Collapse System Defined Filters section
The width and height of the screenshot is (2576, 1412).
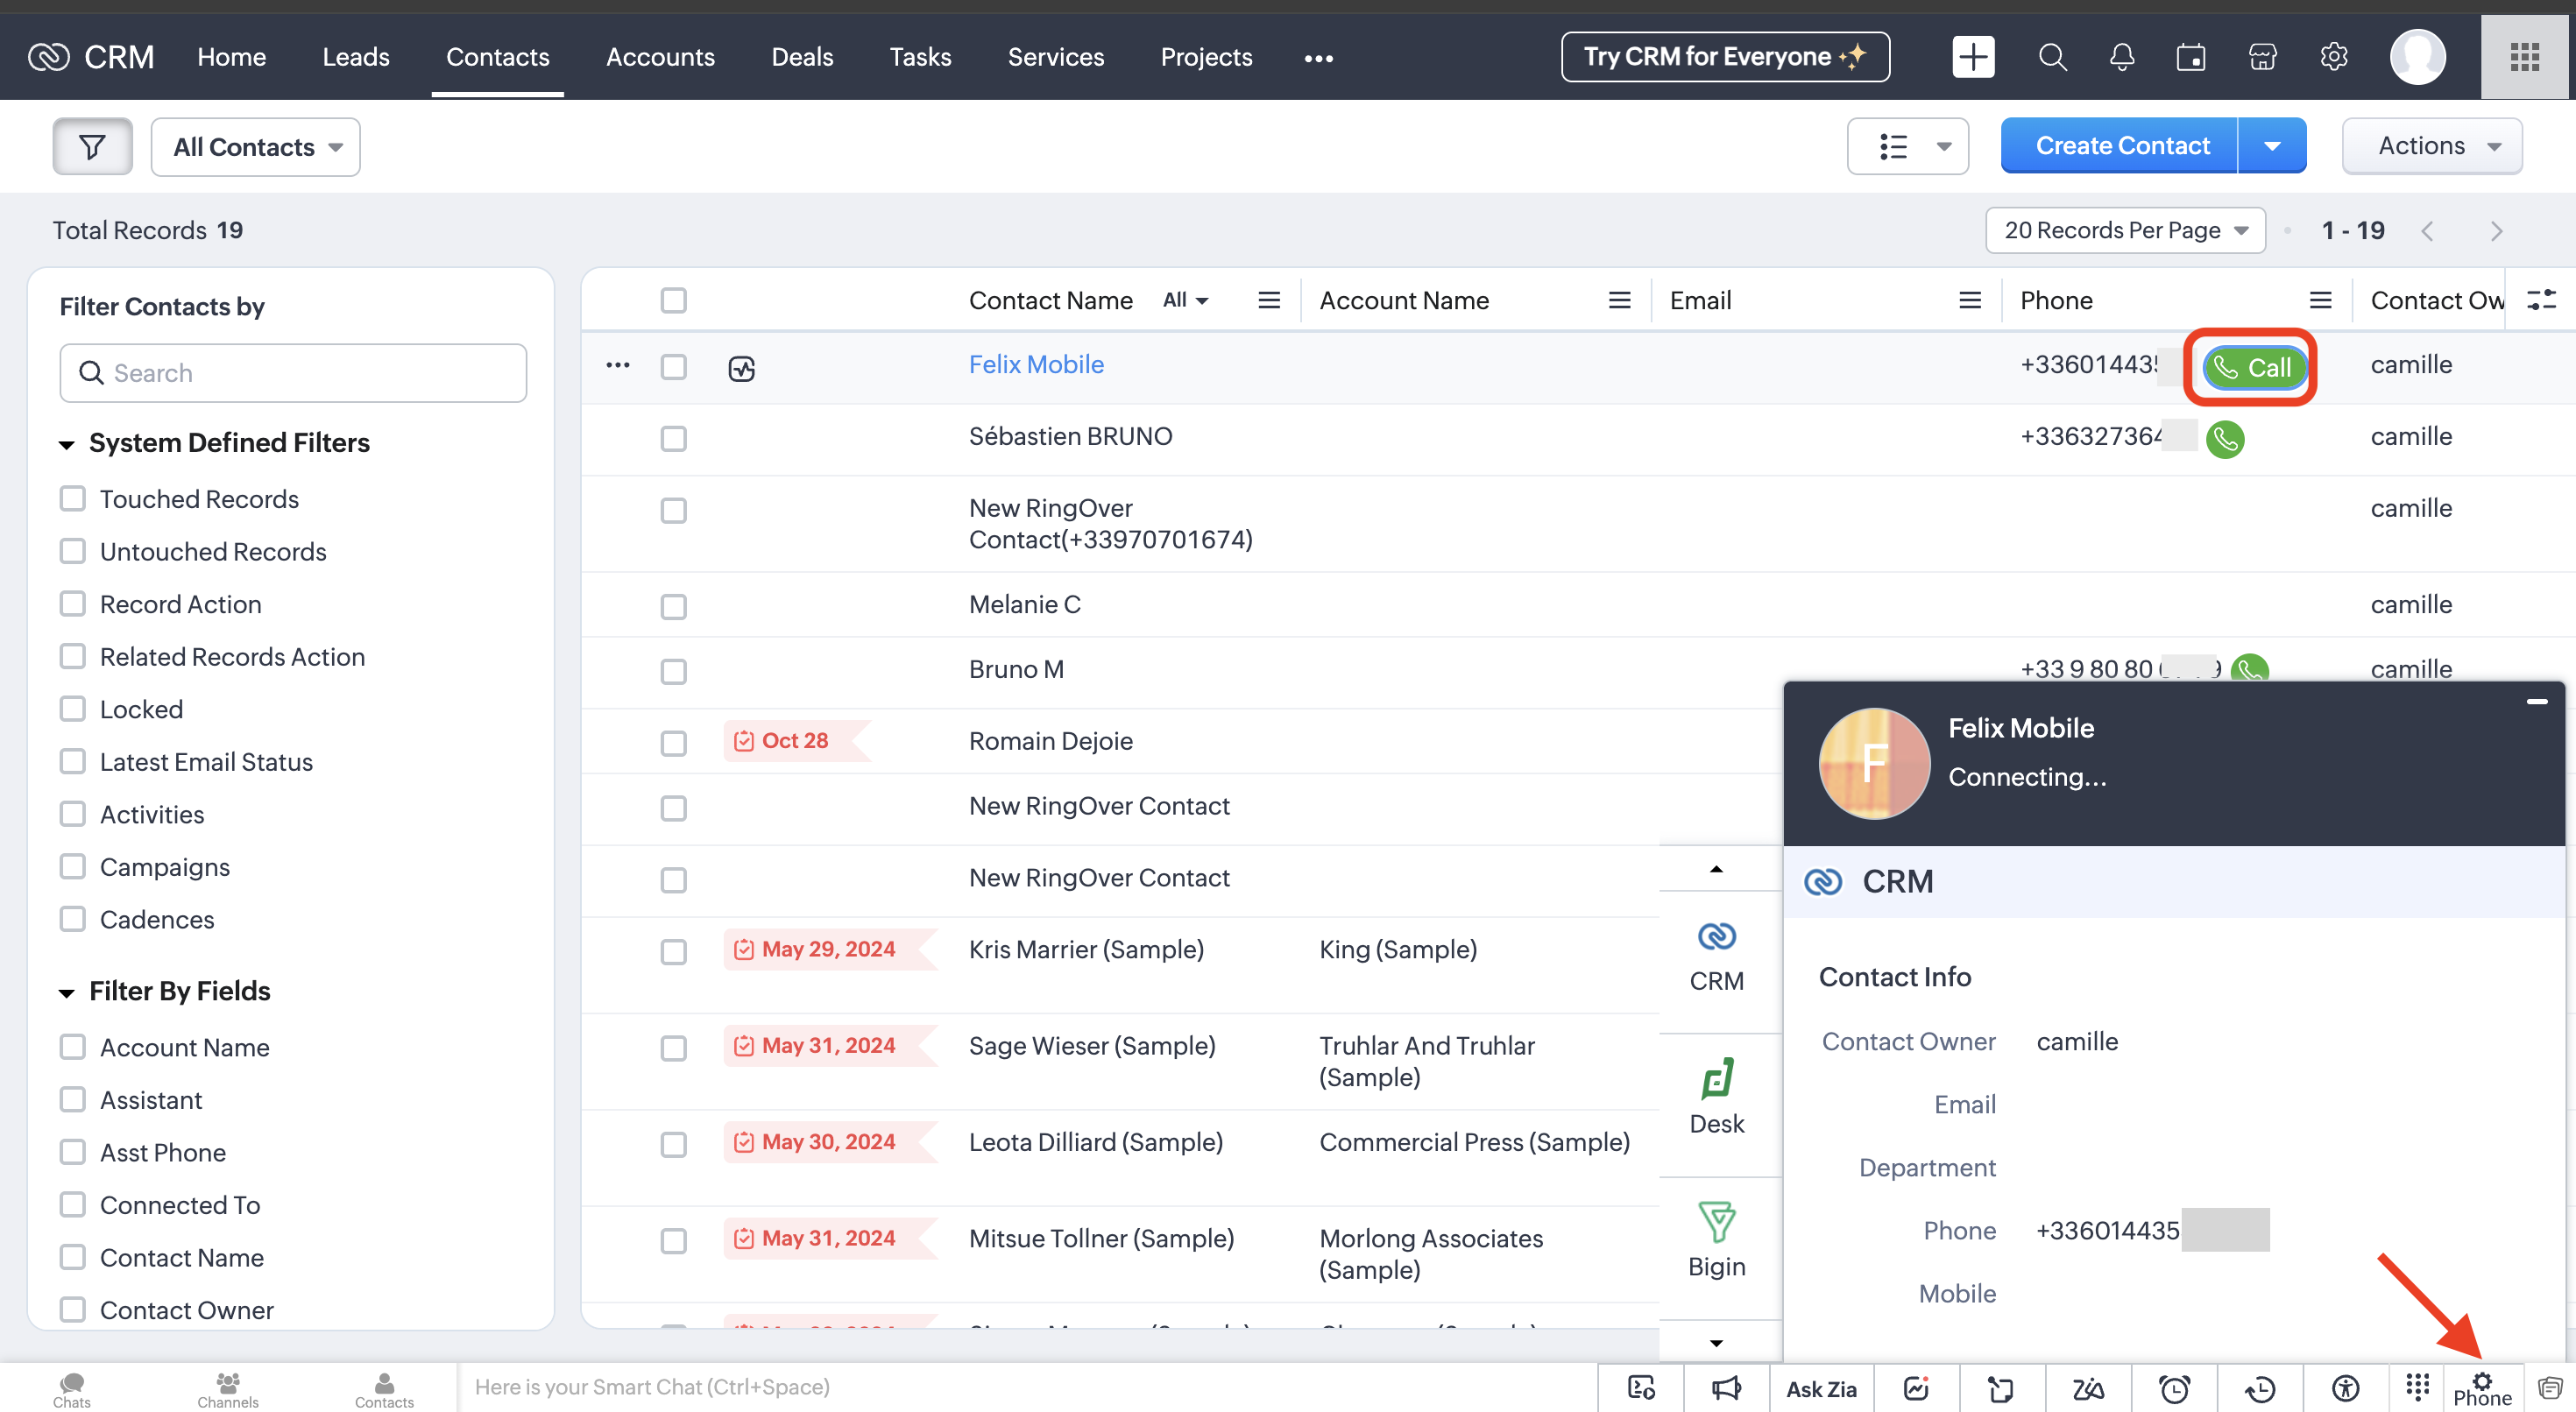click(67, 444)
